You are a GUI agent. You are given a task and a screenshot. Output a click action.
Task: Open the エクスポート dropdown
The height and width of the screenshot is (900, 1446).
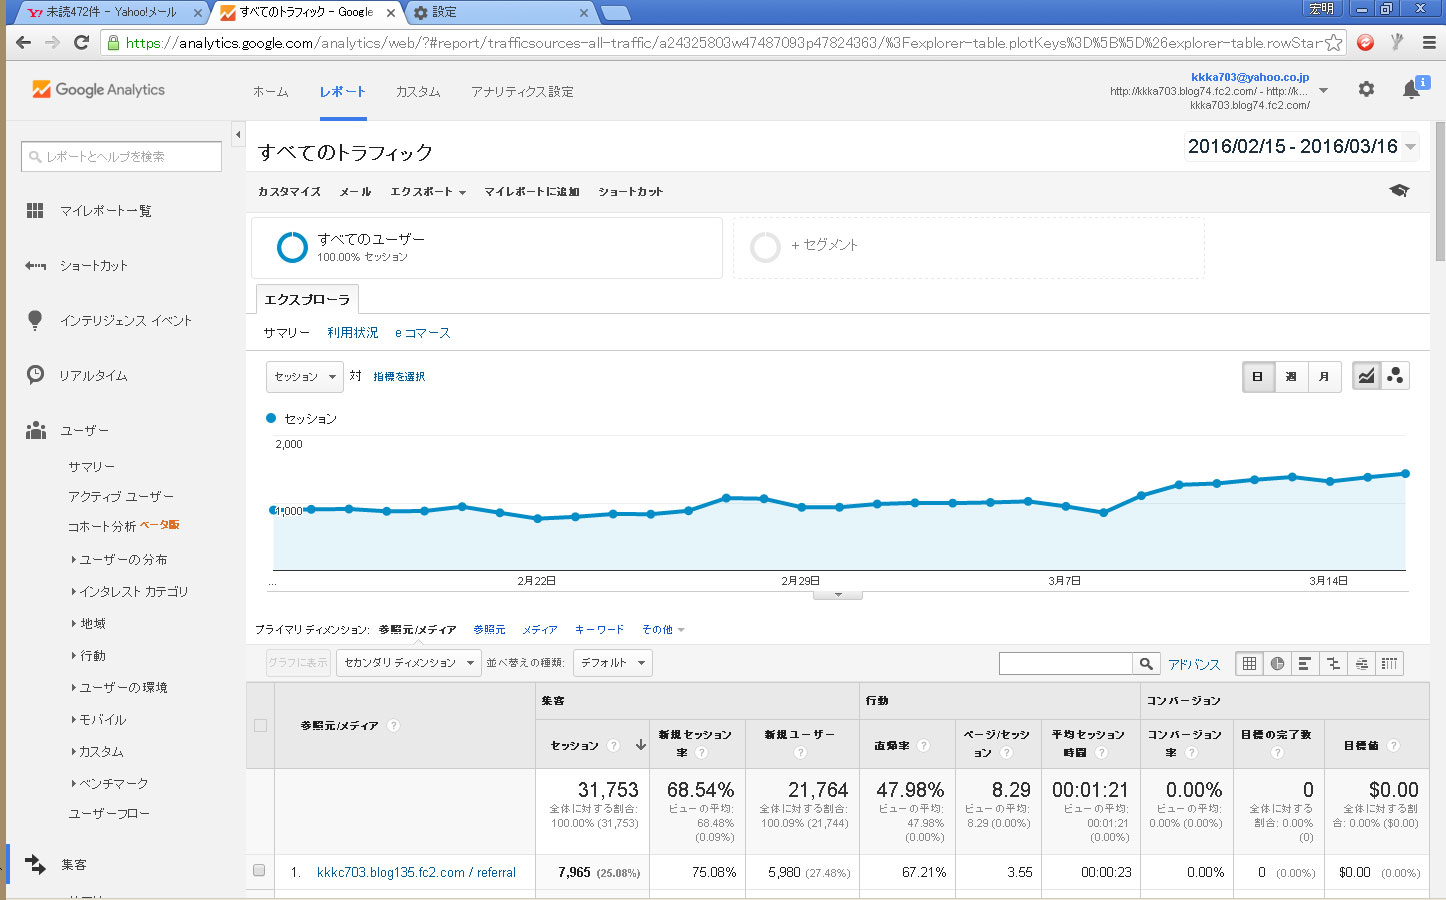point(428,191)
